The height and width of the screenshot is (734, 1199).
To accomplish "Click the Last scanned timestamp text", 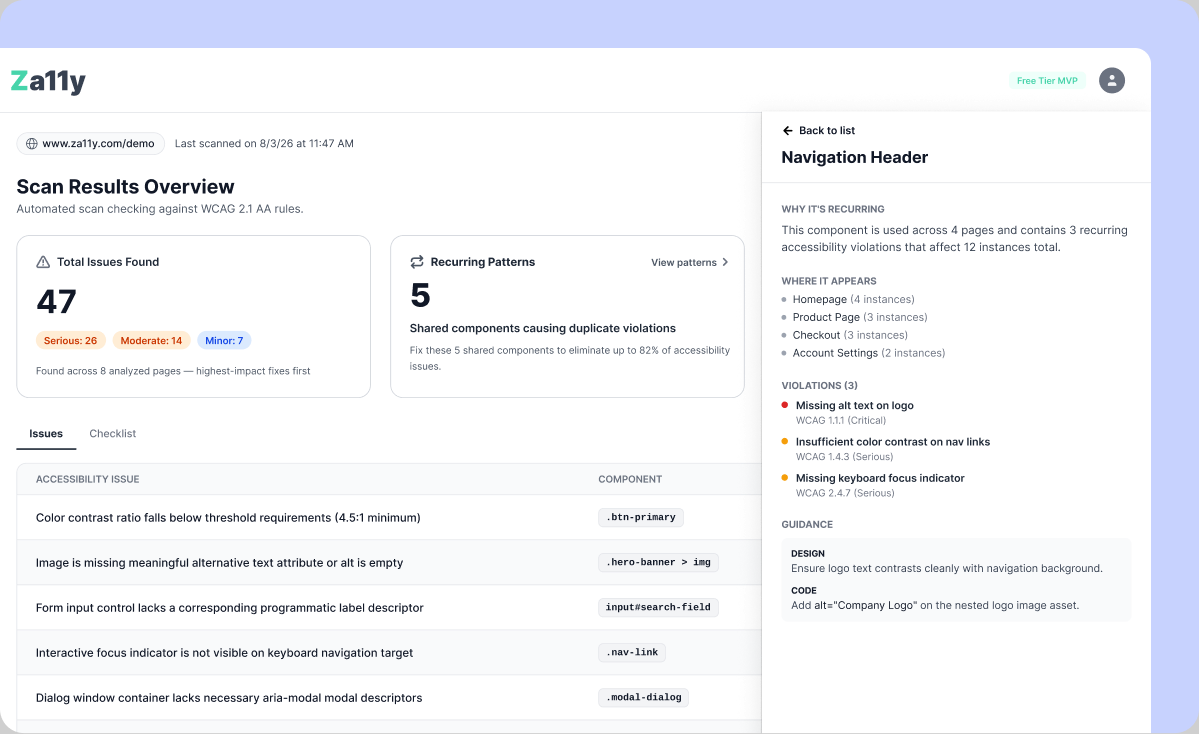I will tap(265, 144).
